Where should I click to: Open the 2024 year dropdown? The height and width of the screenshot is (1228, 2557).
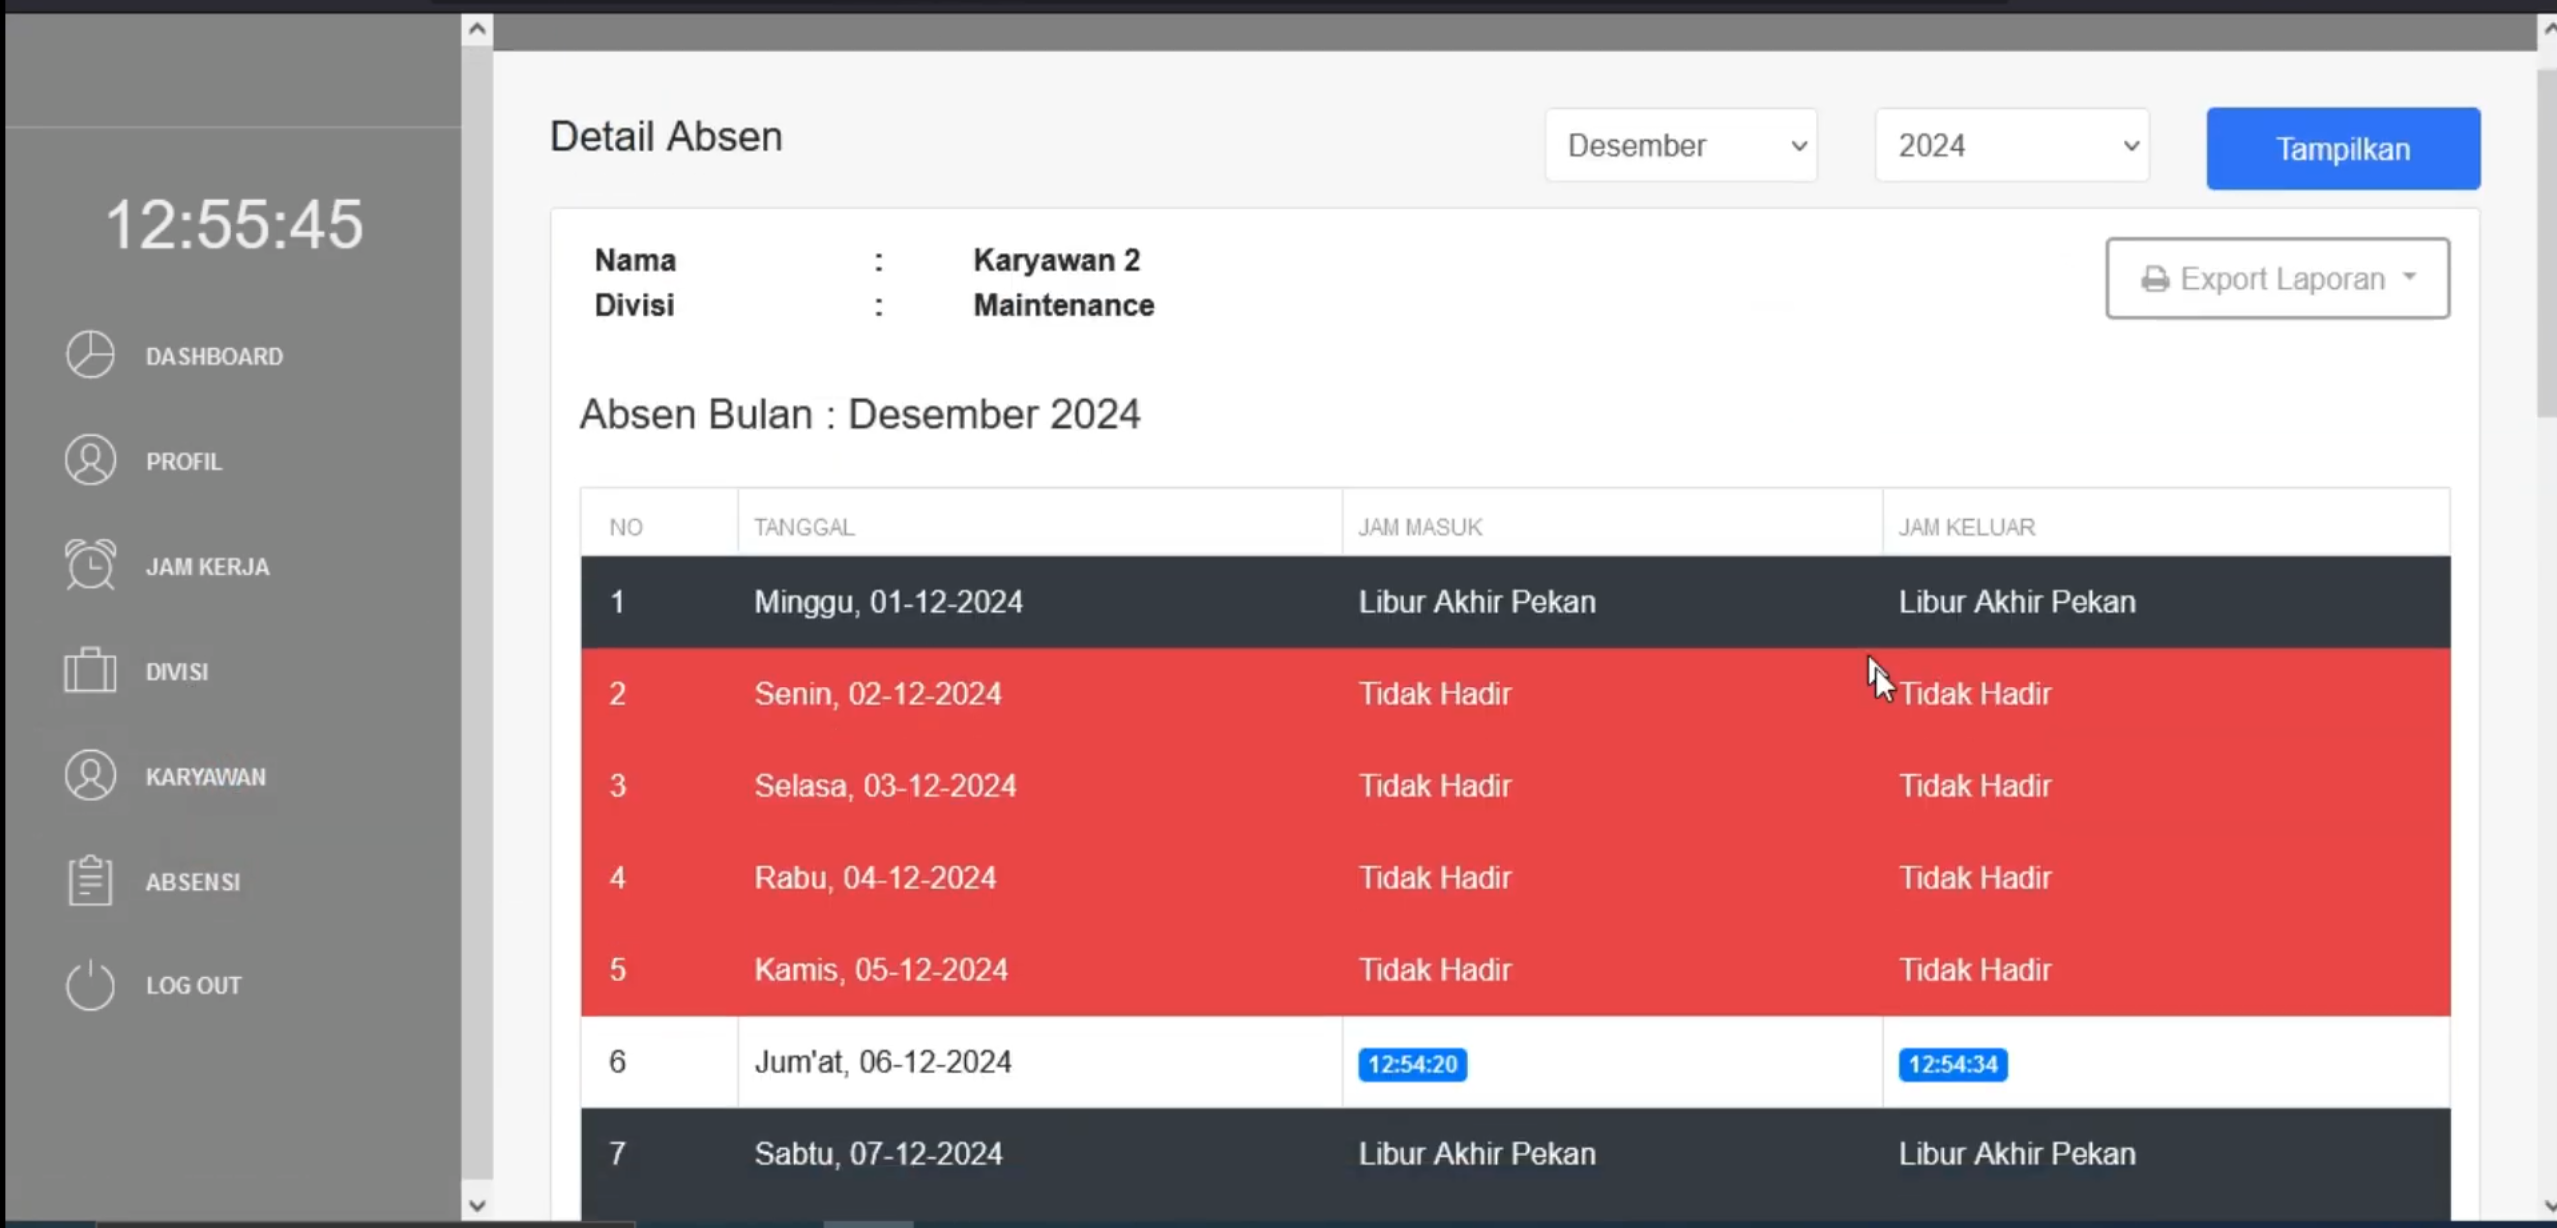(2012, 146)
